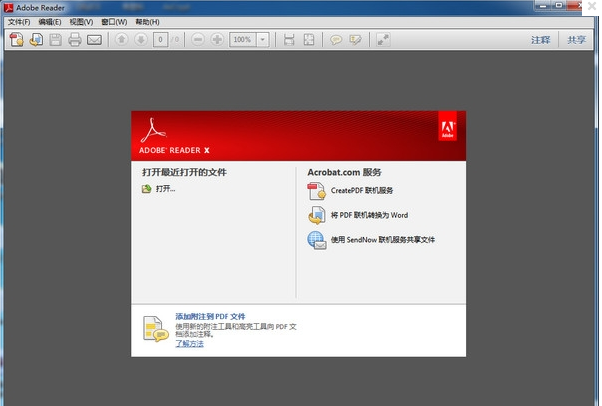Image resolution: width=602 pixels, height=406 pixels.
Task: Open the 窗口(W) menu
Action: [x=114, y=22]
